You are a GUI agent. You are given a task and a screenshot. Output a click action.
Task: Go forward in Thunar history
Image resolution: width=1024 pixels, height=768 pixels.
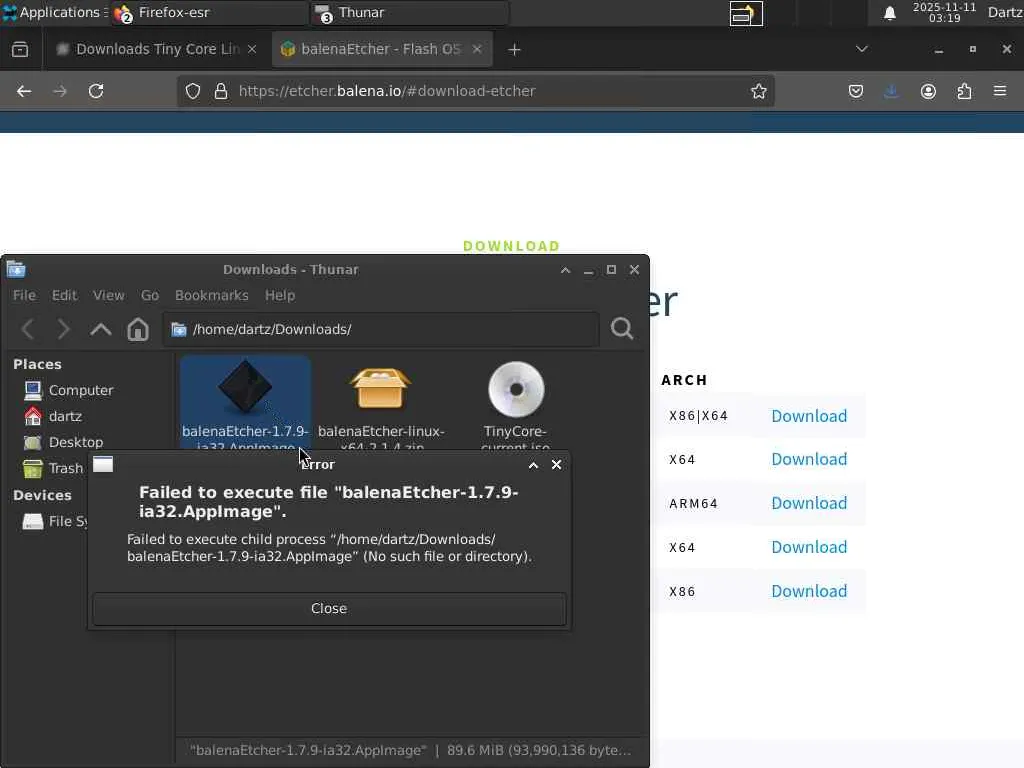tap(63, 329)
